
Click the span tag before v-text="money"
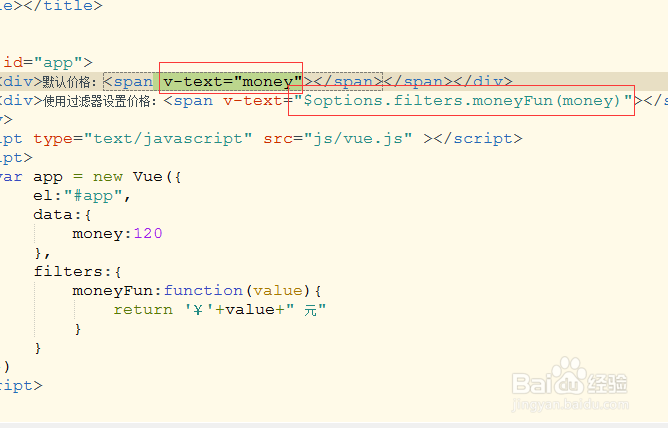[x=128, y=81]
